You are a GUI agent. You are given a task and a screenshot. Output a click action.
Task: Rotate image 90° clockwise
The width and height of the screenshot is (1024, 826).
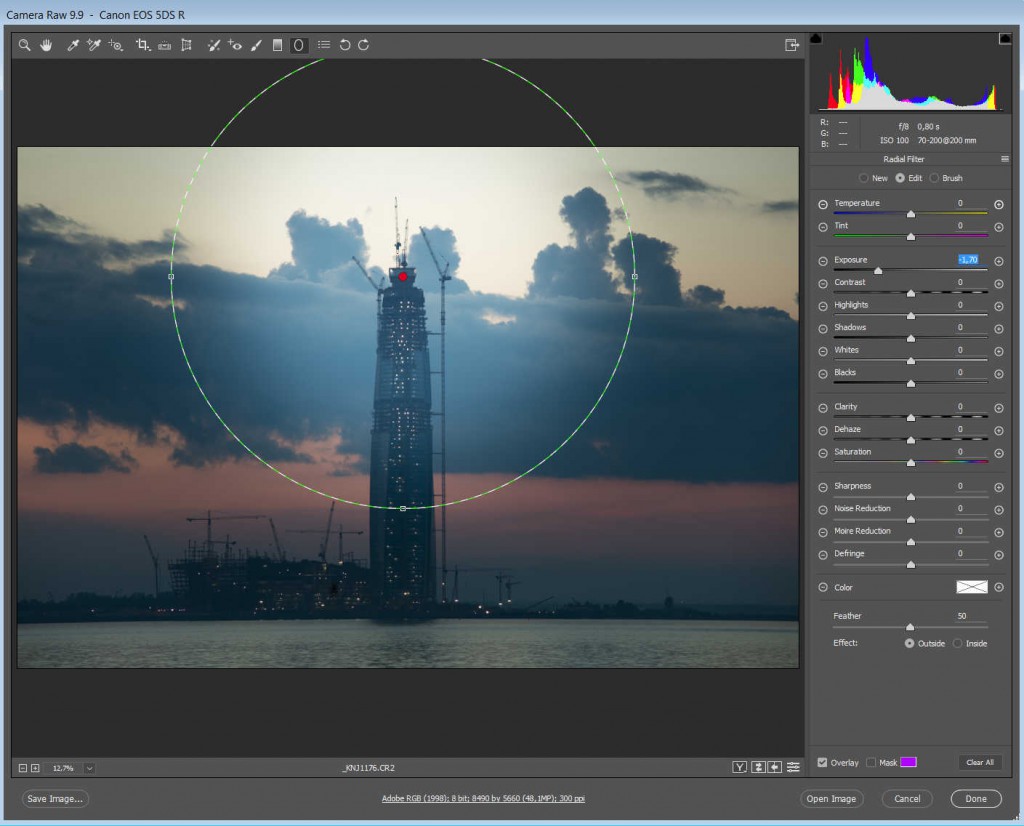tap(364, 45)
